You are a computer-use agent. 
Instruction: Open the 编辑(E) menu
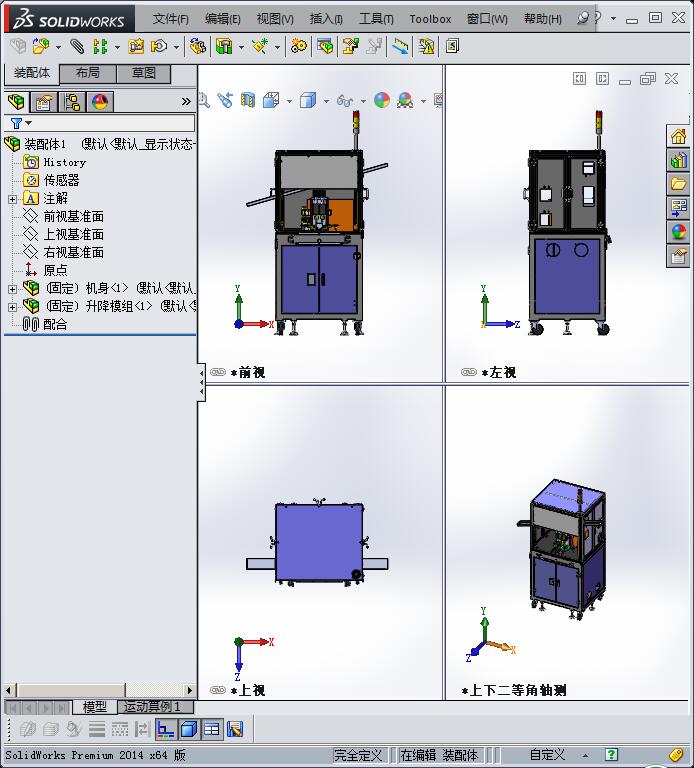point(222,19)
